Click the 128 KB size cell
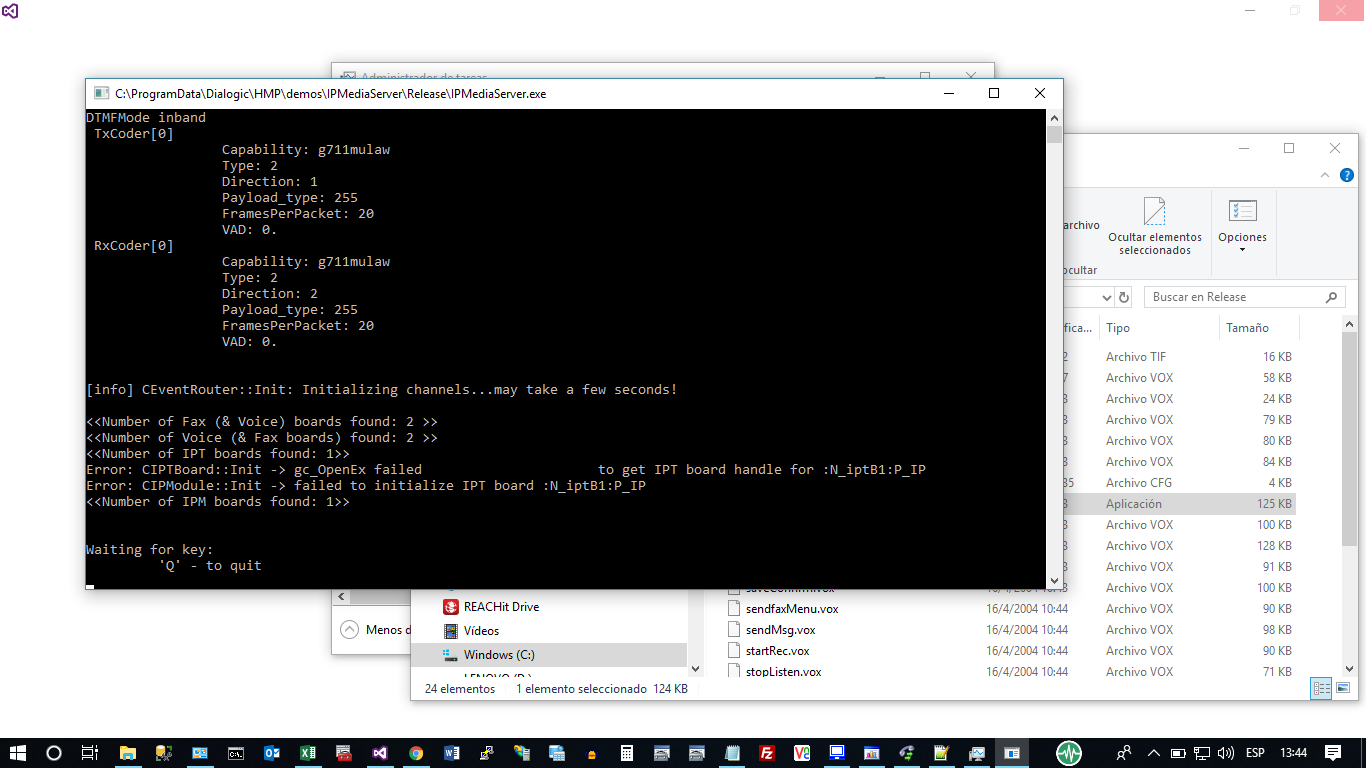1366x768 pixels. pyautogui.click(x=1274, y=546)
